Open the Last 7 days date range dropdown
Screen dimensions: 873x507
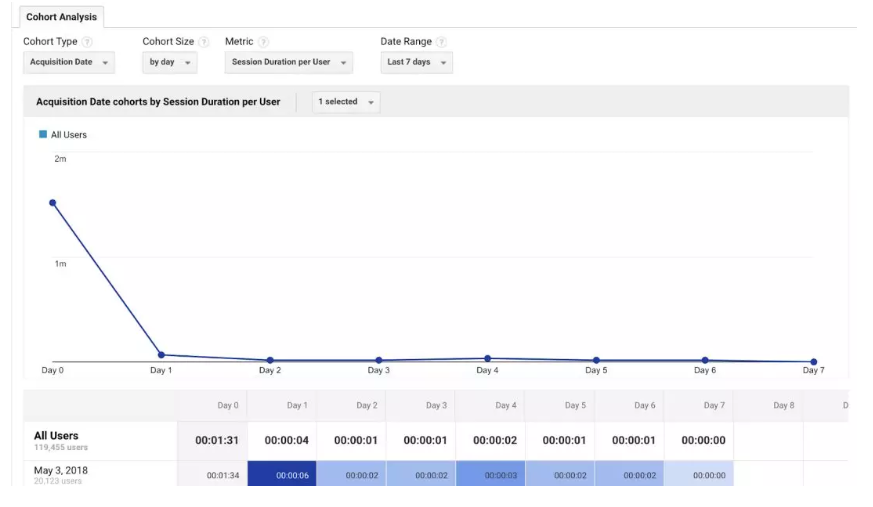(x=416, y=62)
